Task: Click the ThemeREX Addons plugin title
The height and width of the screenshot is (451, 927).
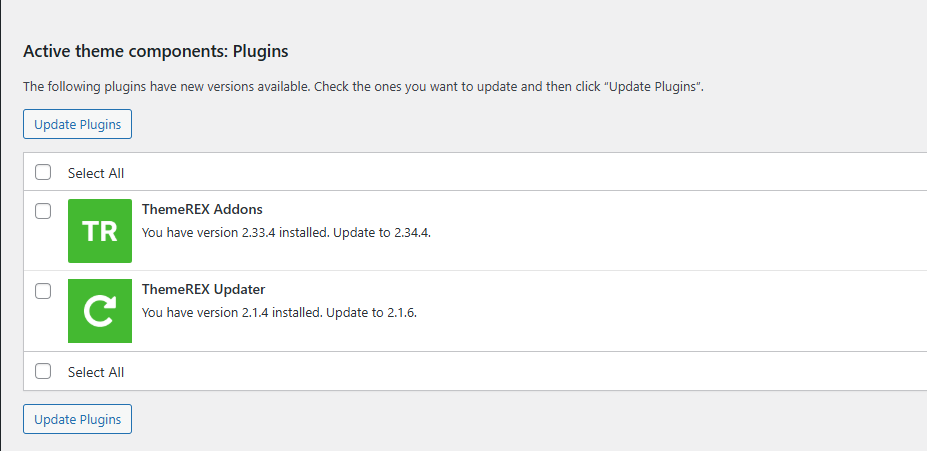Action: click(x=202, y=209)
